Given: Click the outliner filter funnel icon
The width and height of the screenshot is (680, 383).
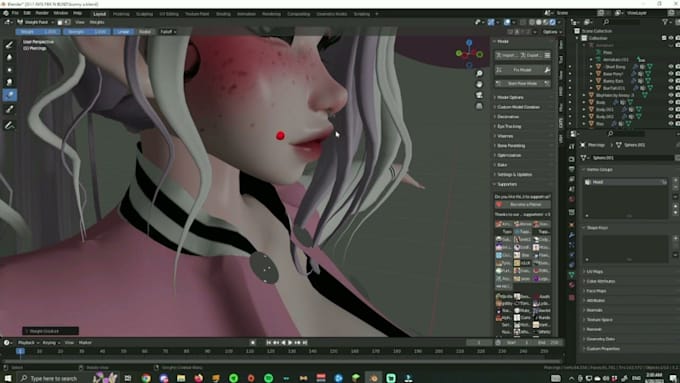Looking at the screenshot, I should (665, 22).
